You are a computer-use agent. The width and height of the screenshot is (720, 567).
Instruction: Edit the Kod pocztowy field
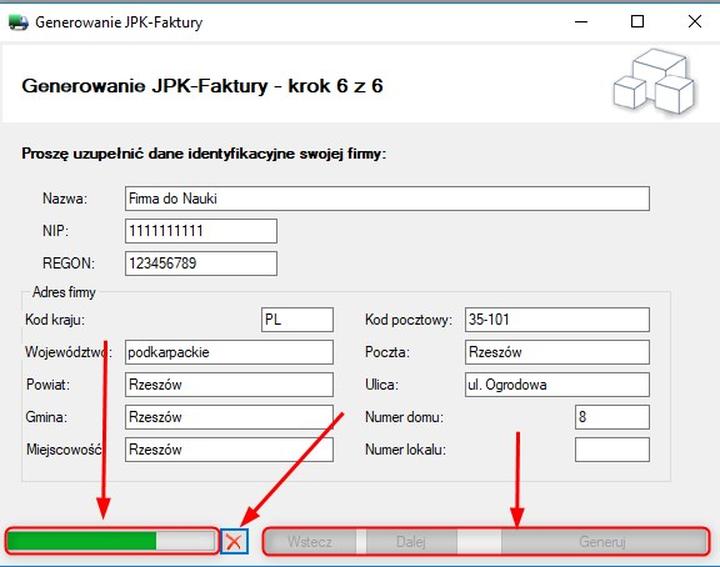point(556,320)
